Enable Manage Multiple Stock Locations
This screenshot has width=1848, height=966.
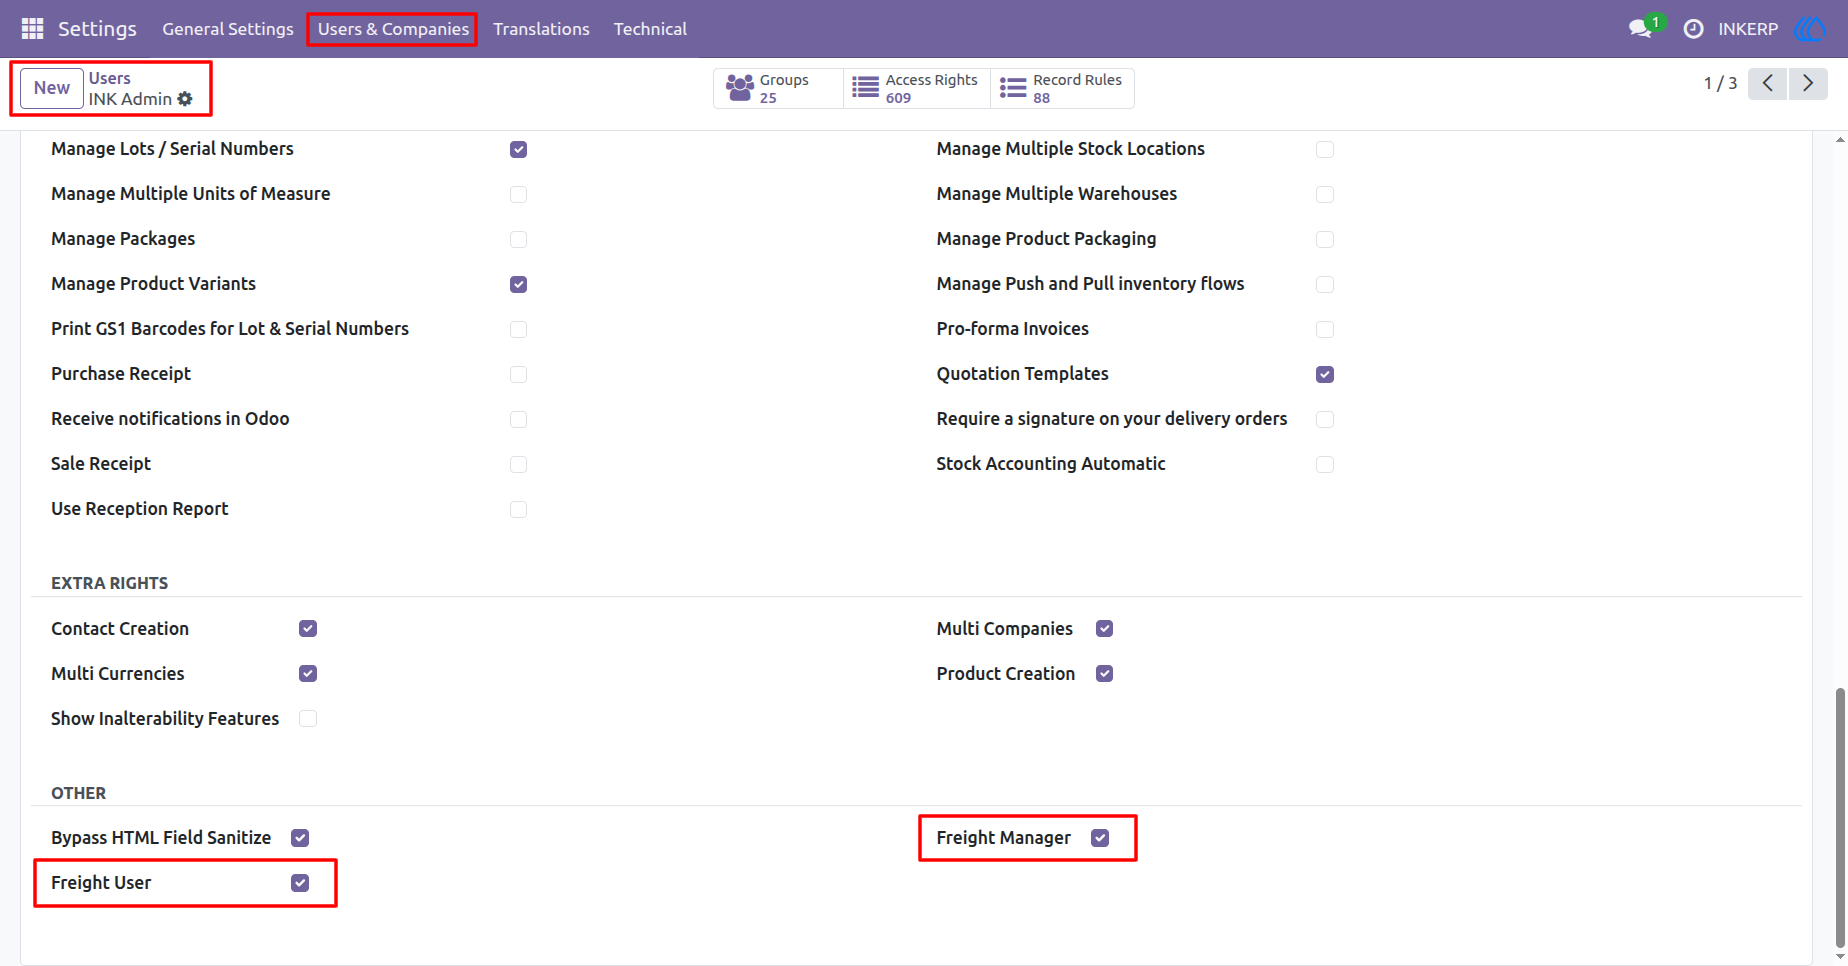pos(1325,149)
